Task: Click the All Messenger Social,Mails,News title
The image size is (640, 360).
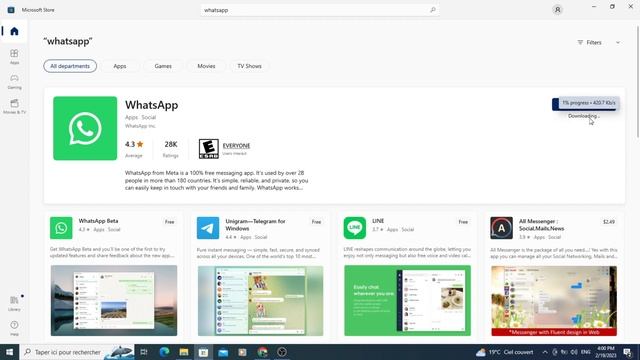Action: (x=541, y=224)
